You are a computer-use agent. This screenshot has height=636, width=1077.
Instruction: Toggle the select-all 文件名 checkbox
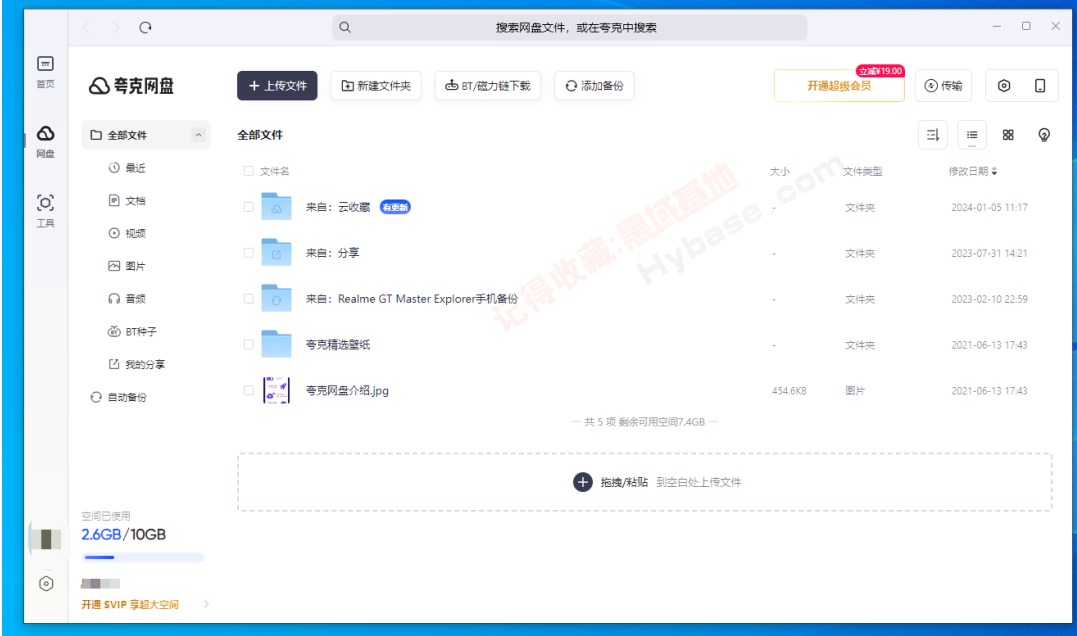(x=249, y=171)
